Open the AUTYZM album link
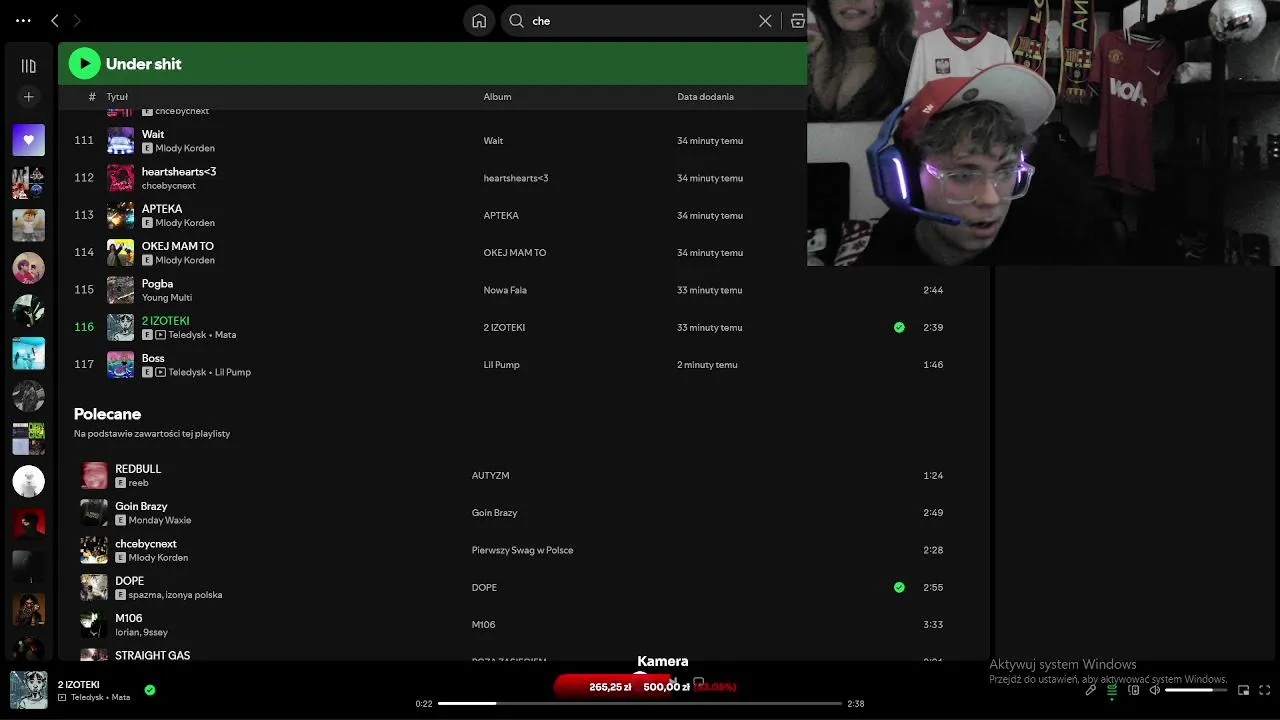Image resolution: width=1280 pixels, height=720 pixels. [x=490, y=476]
